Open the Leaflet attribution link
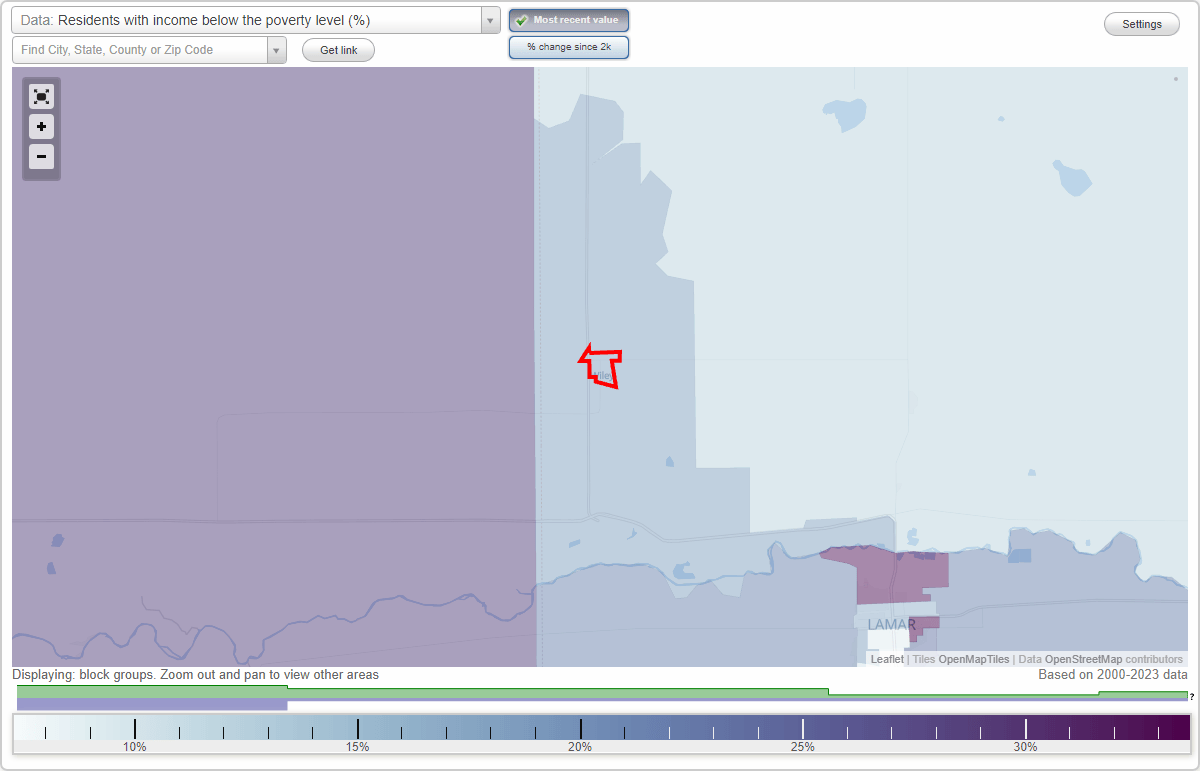1200x771 pixels. (887, 659)
